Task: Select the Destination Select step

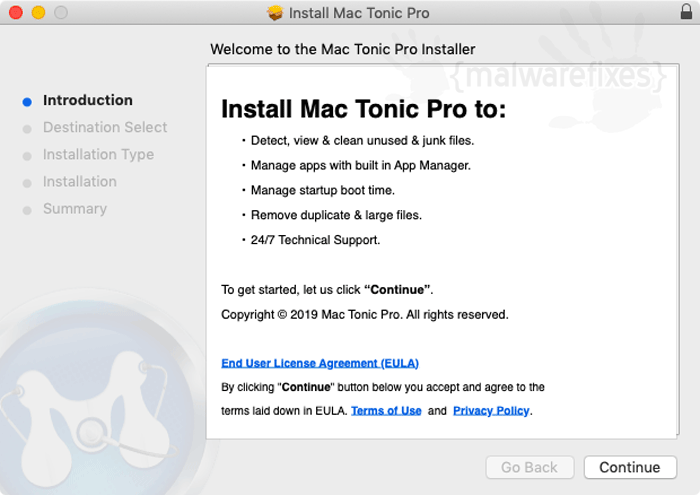Action: 105,127
